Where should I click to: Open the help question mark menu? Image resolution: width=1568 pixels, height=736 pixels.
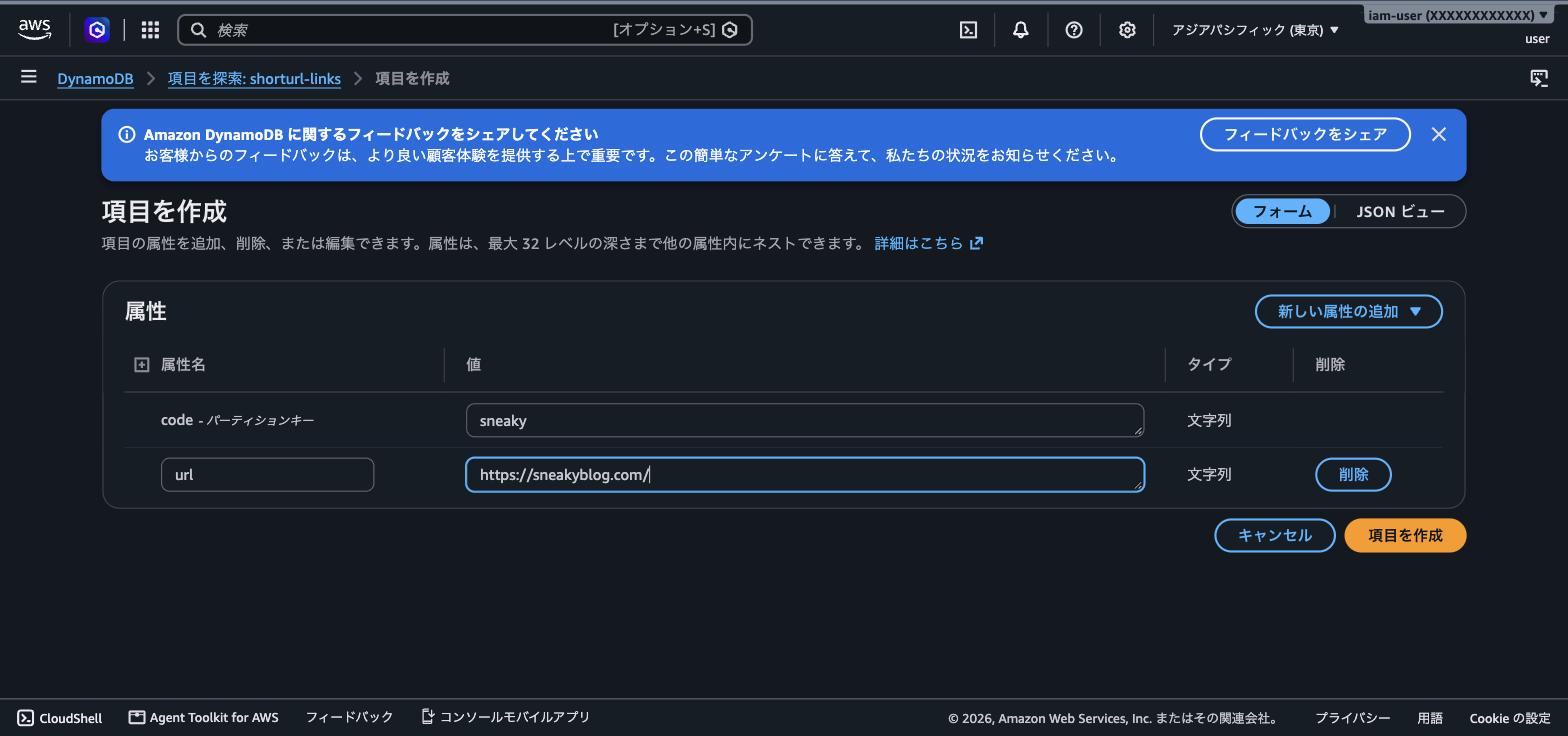coord(1073,30)
